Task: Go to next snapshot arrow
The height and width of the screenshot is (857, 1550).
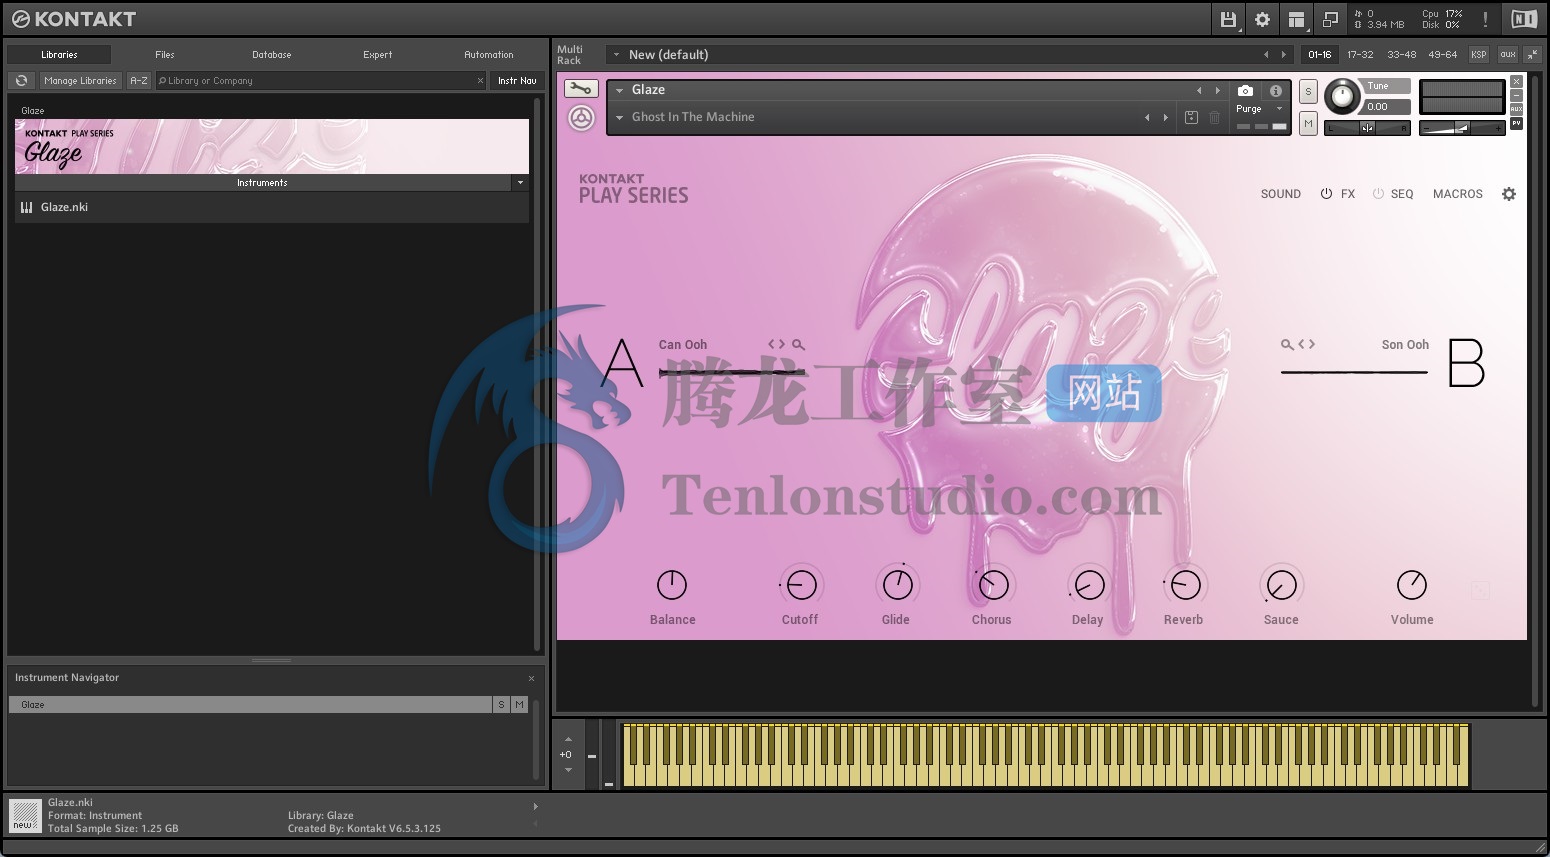Action: [1165, 117]
